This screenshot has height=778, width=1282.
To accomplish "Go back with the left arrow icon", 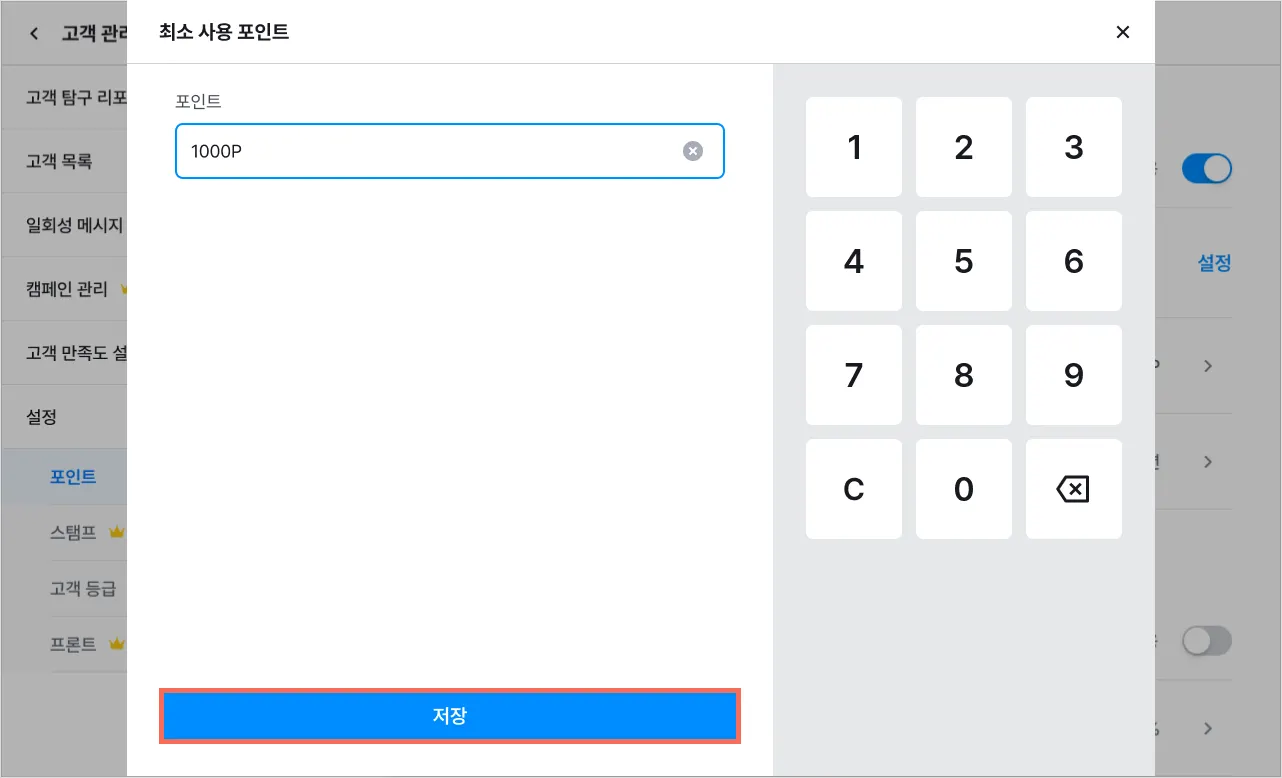I will tap(34, 33).
